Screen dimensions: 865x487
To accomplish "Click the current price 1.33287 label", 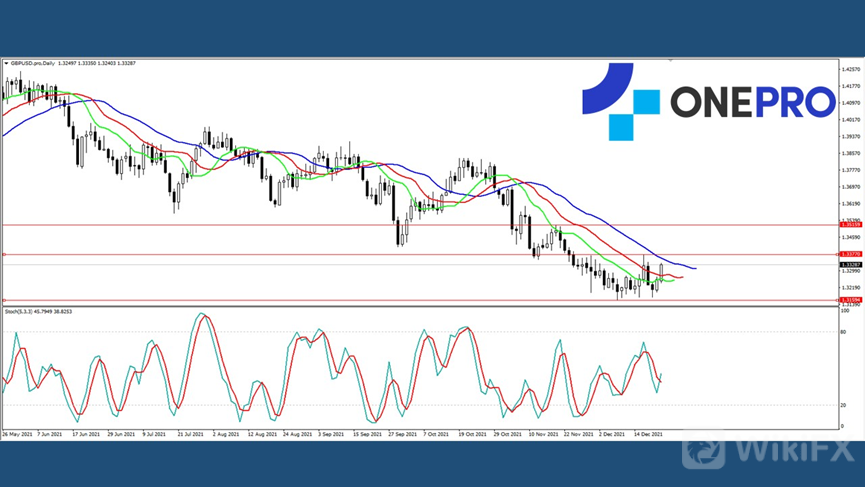I will tap(850, 264).
